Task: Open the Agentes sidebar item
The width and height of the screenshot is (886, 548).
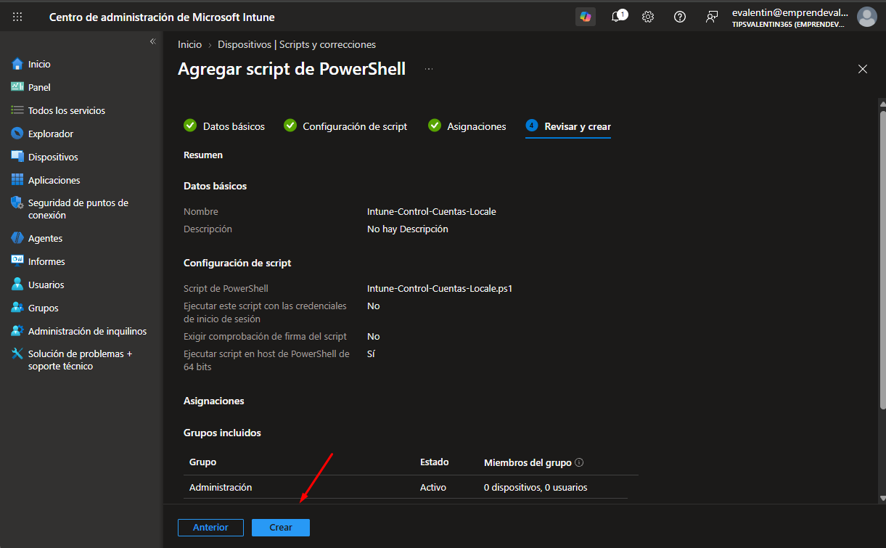Action: tap(45, 238)
